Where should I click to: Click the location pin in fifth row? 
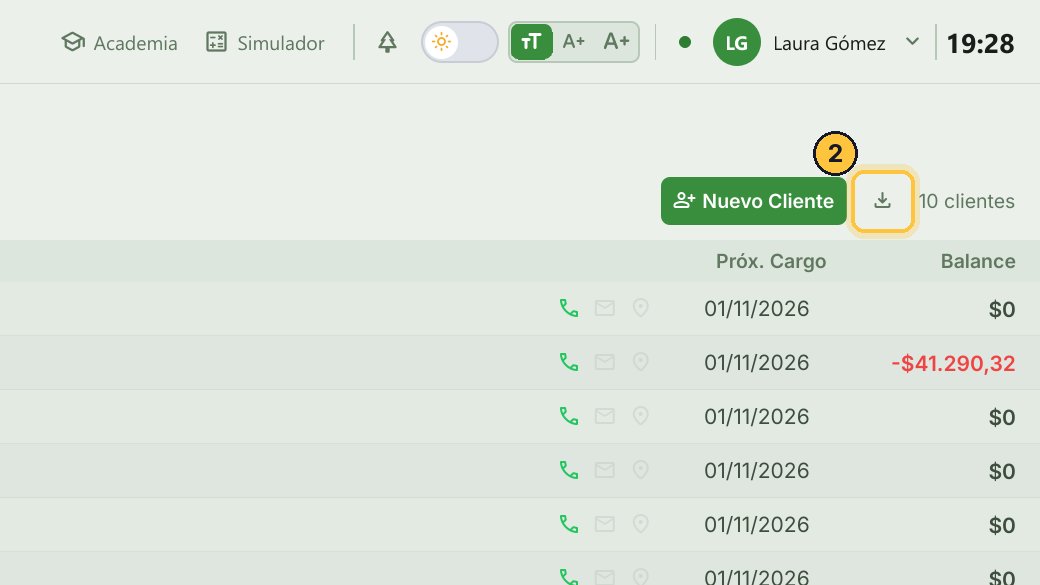[x=640, y=525]
